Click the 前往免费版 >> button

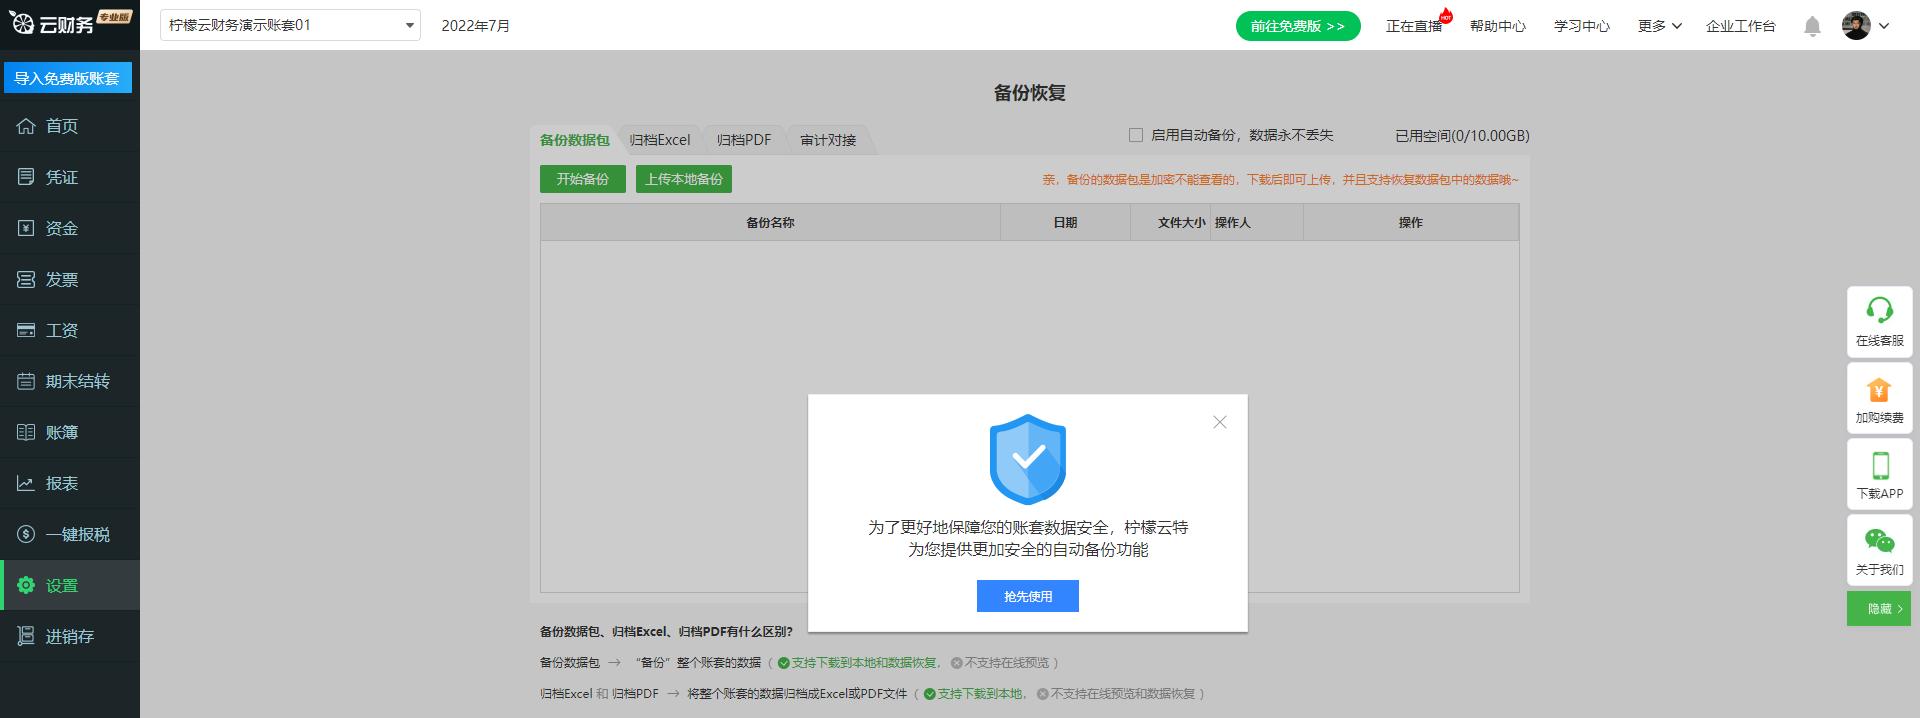tap(1298, 26)
